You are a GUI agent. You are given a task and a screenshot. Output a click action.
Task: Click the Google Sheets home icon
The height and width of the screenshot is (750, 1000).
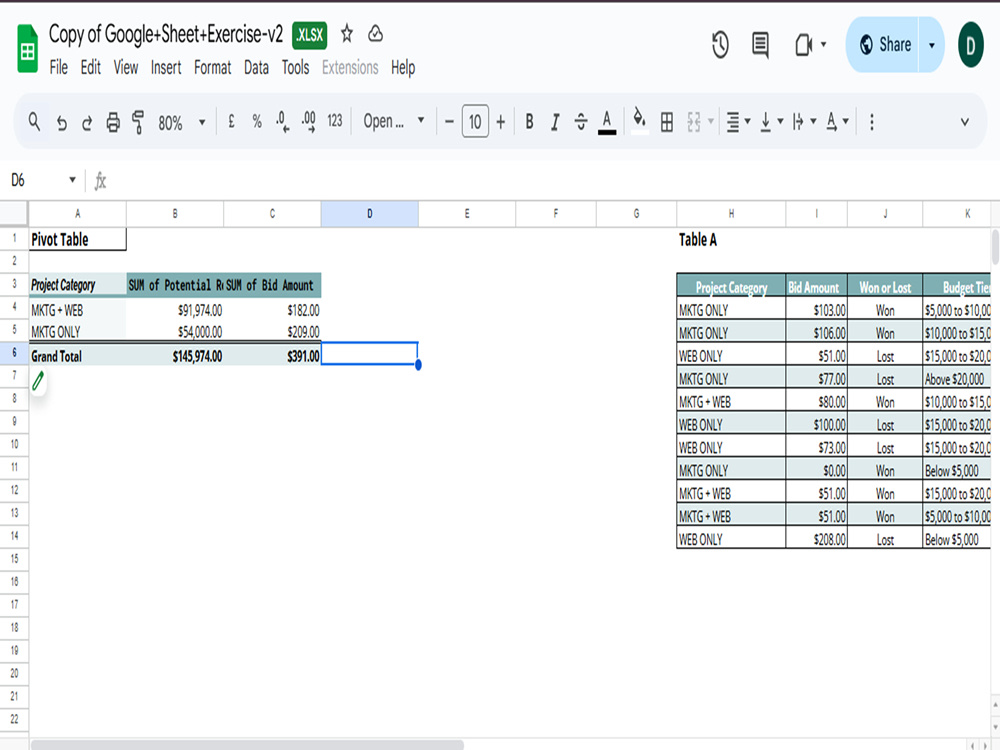point(27,48)
